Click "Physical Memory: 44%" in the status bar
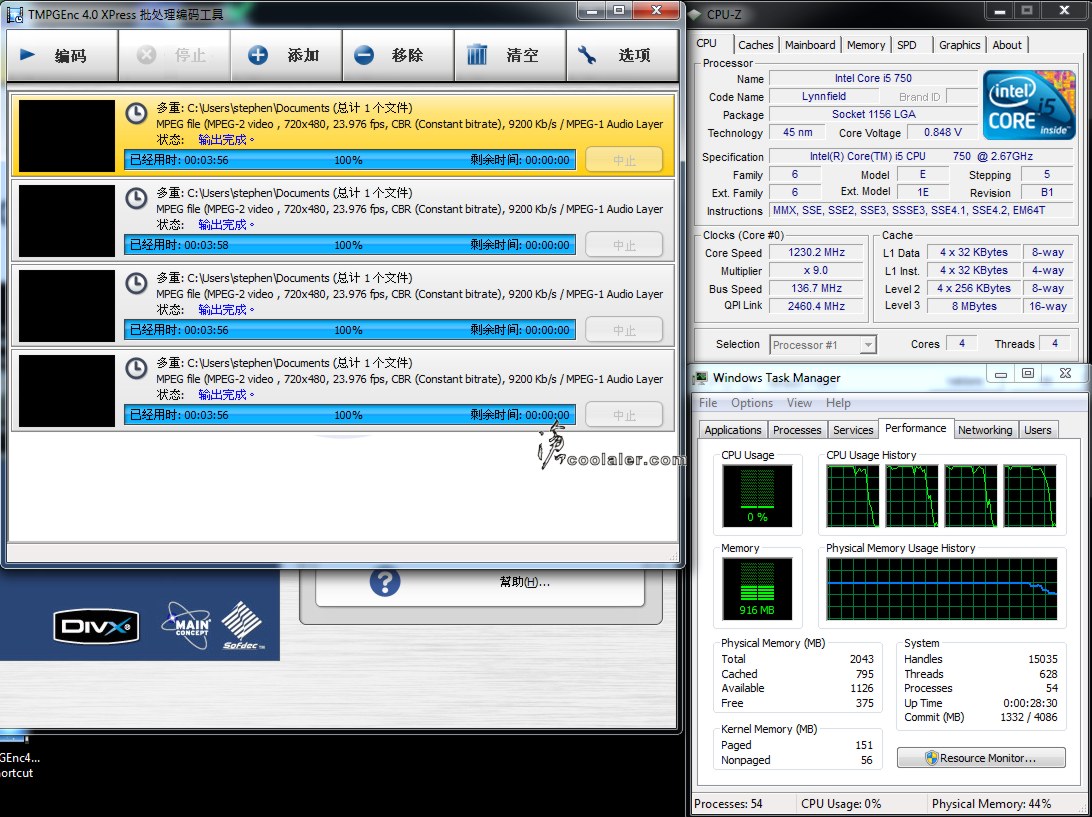This screenshot has width=1092, height=817. [992, 804]
